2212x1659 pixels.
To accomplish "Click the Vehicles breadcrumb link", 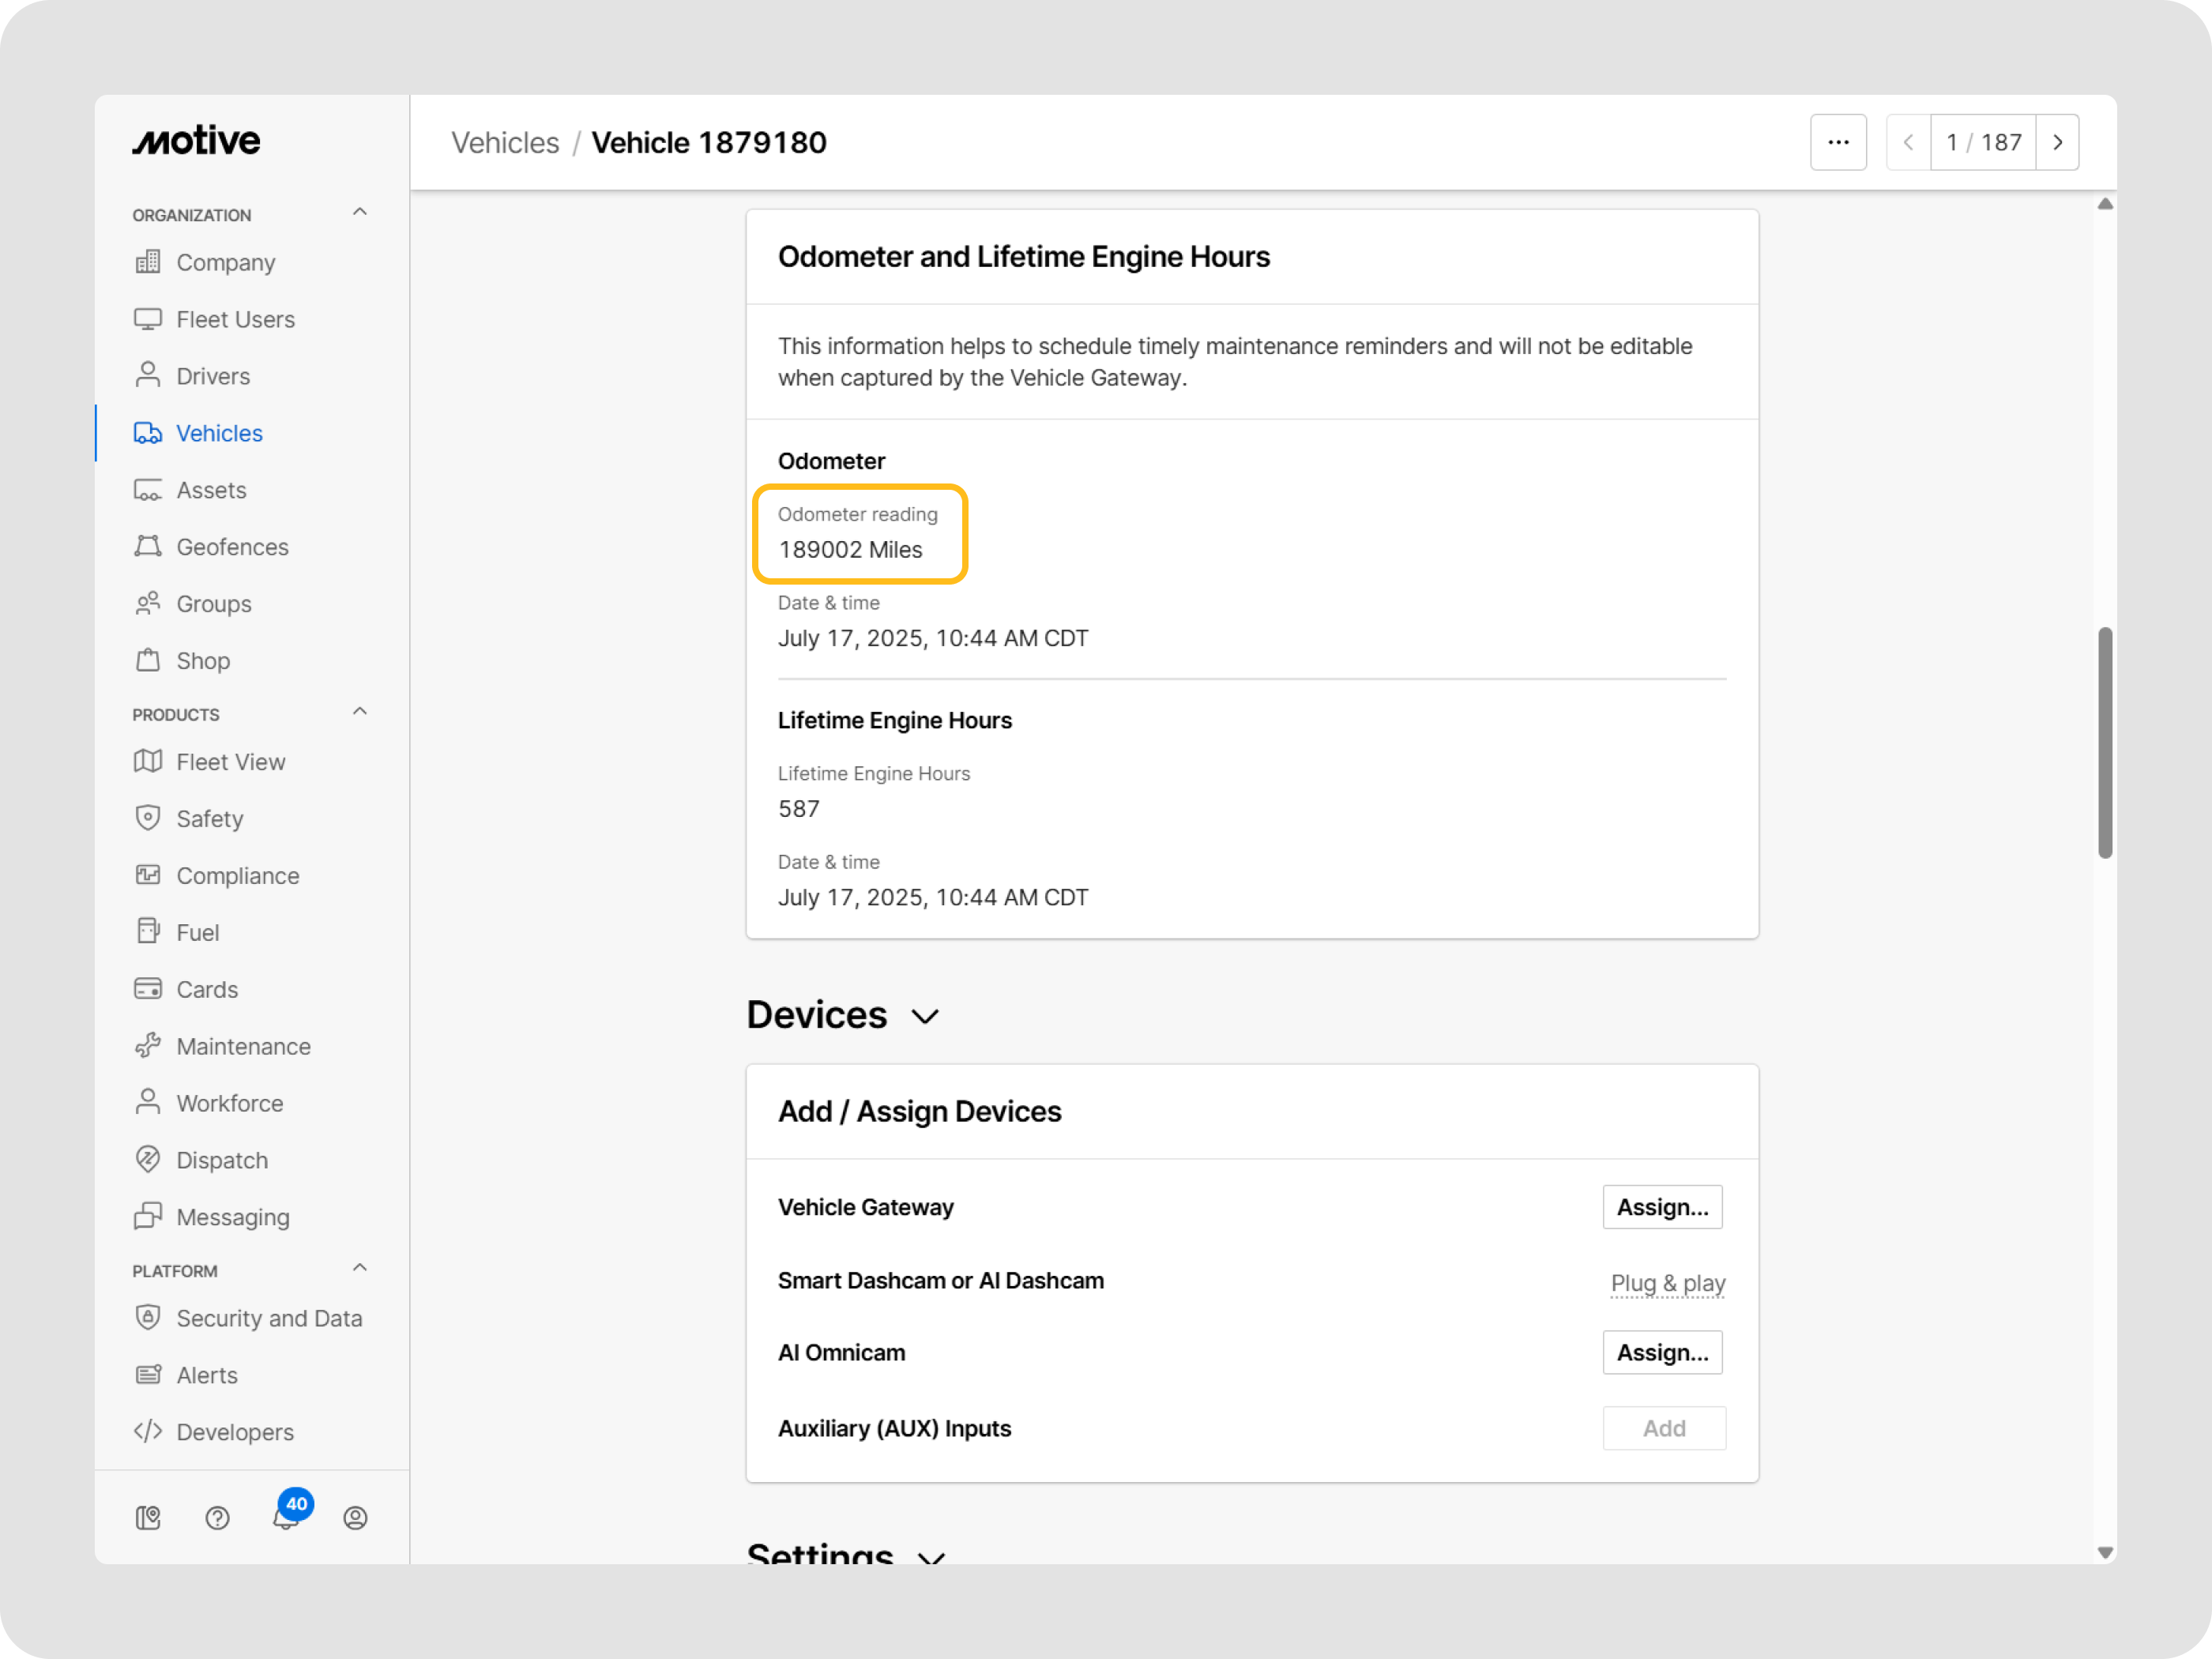I will 505,143.
